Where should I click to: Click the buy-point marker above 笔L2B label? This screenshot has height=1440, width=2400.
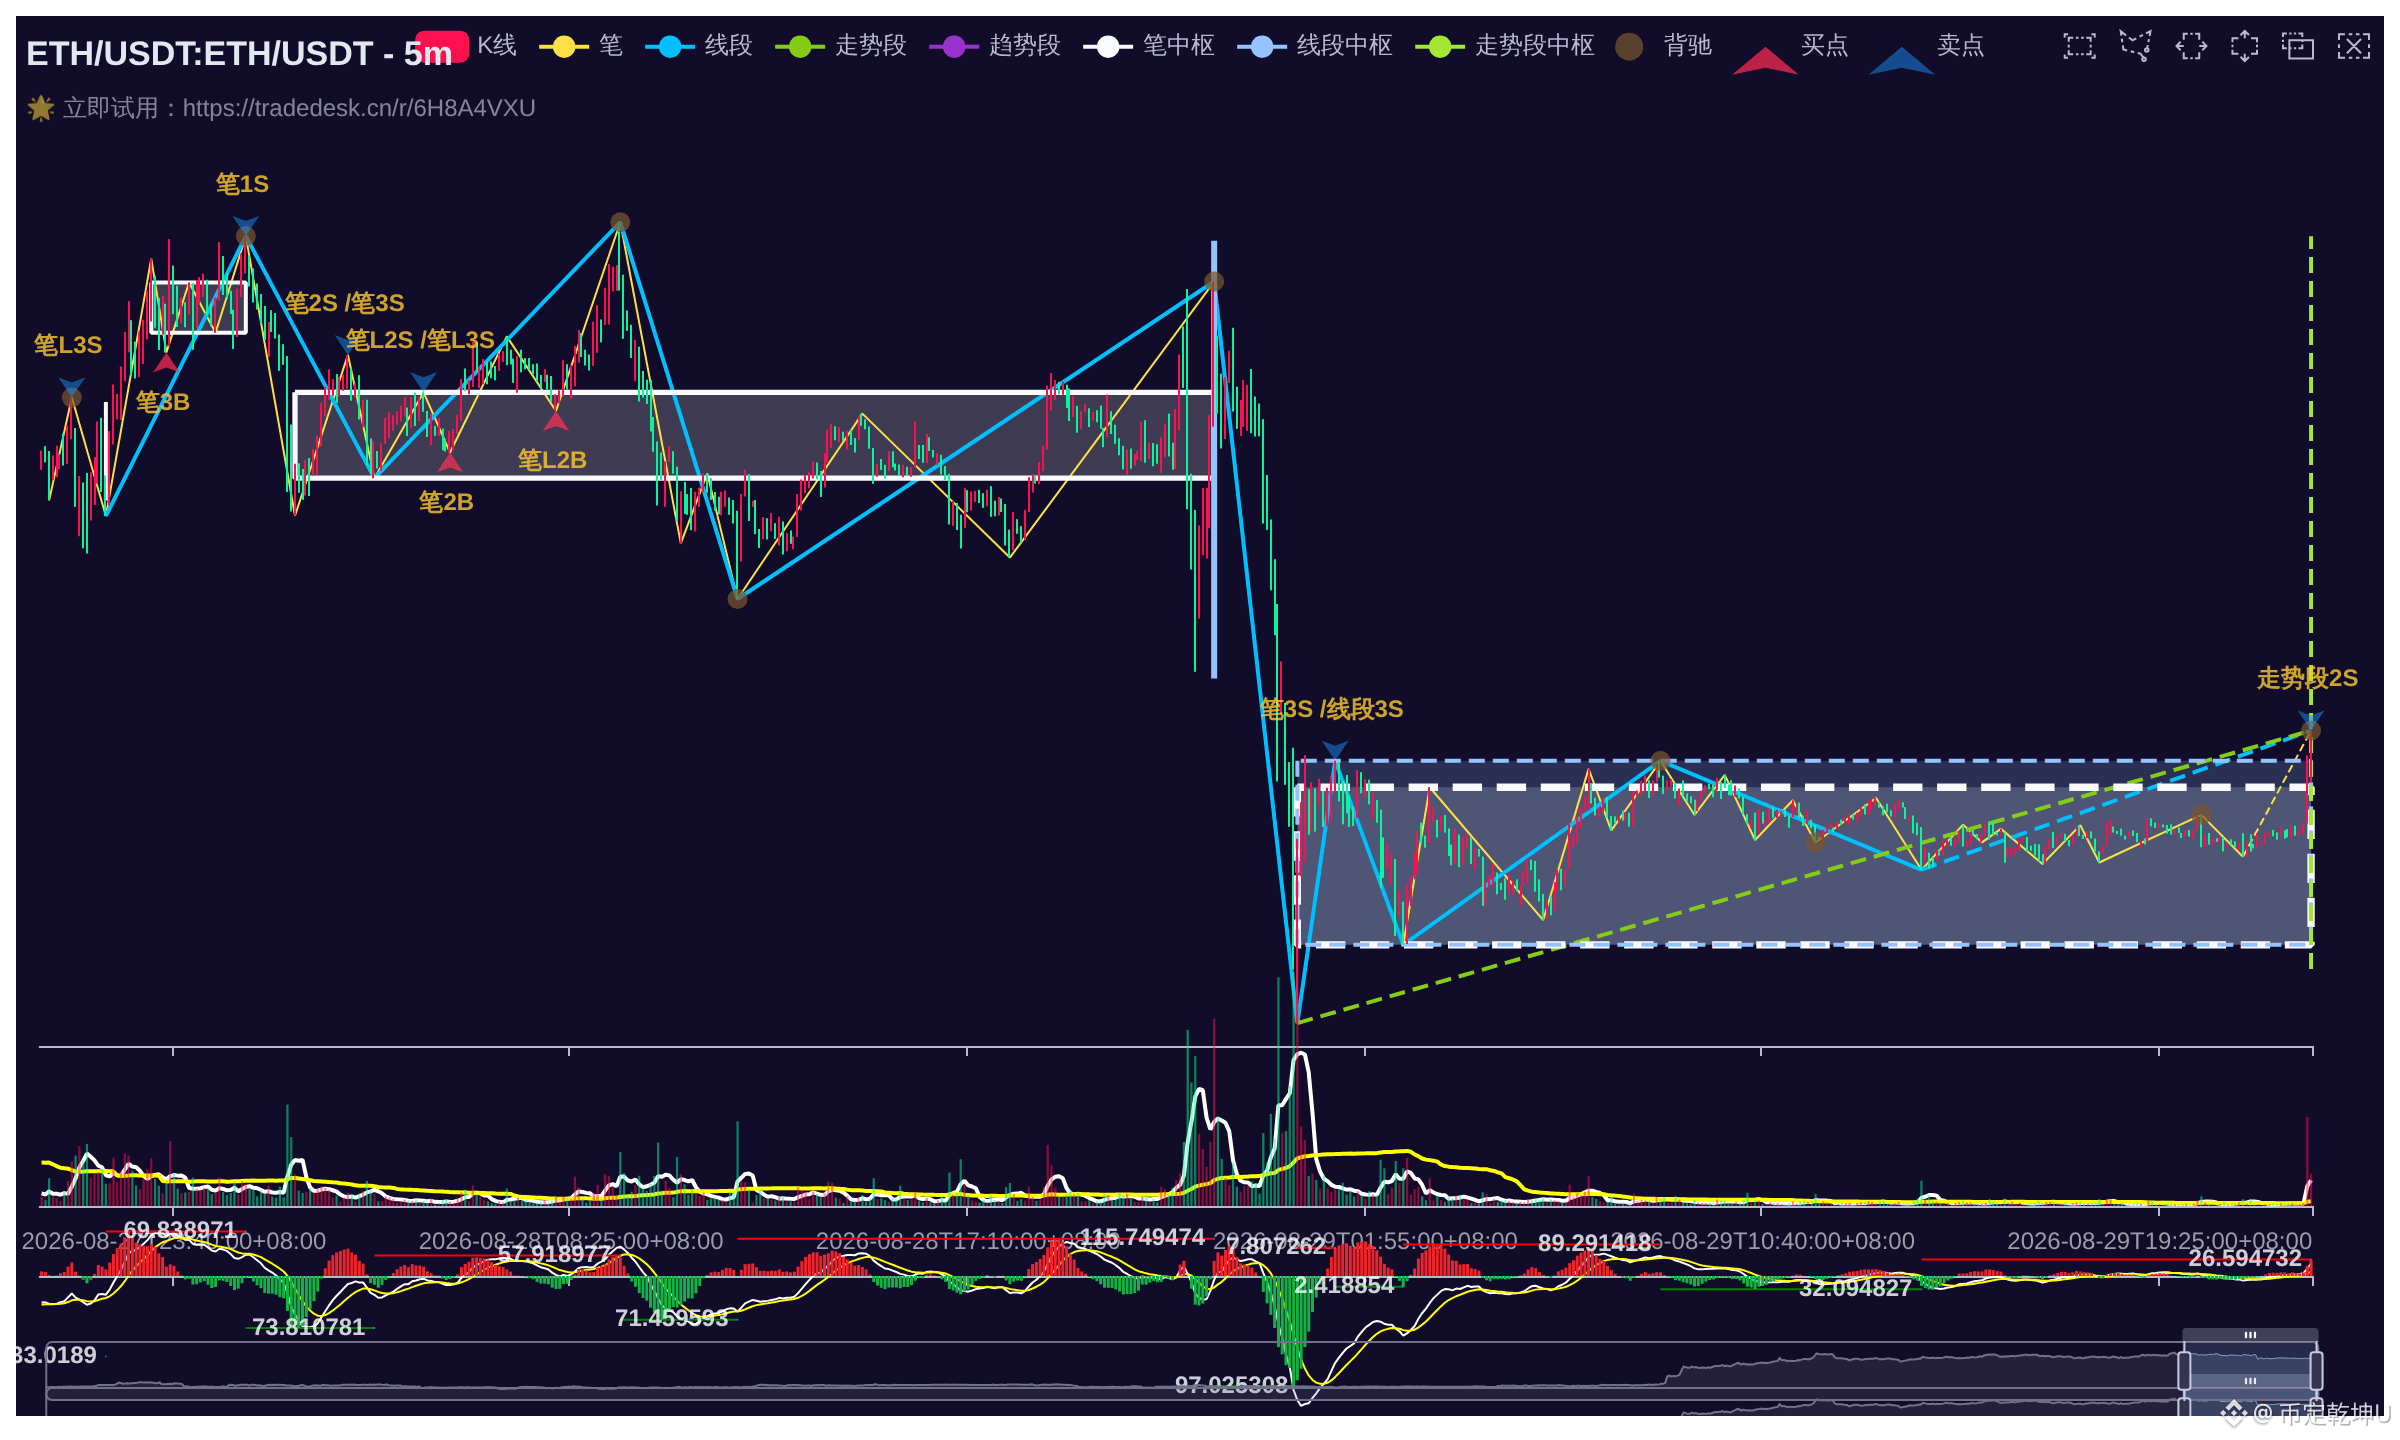coord(556,421)
